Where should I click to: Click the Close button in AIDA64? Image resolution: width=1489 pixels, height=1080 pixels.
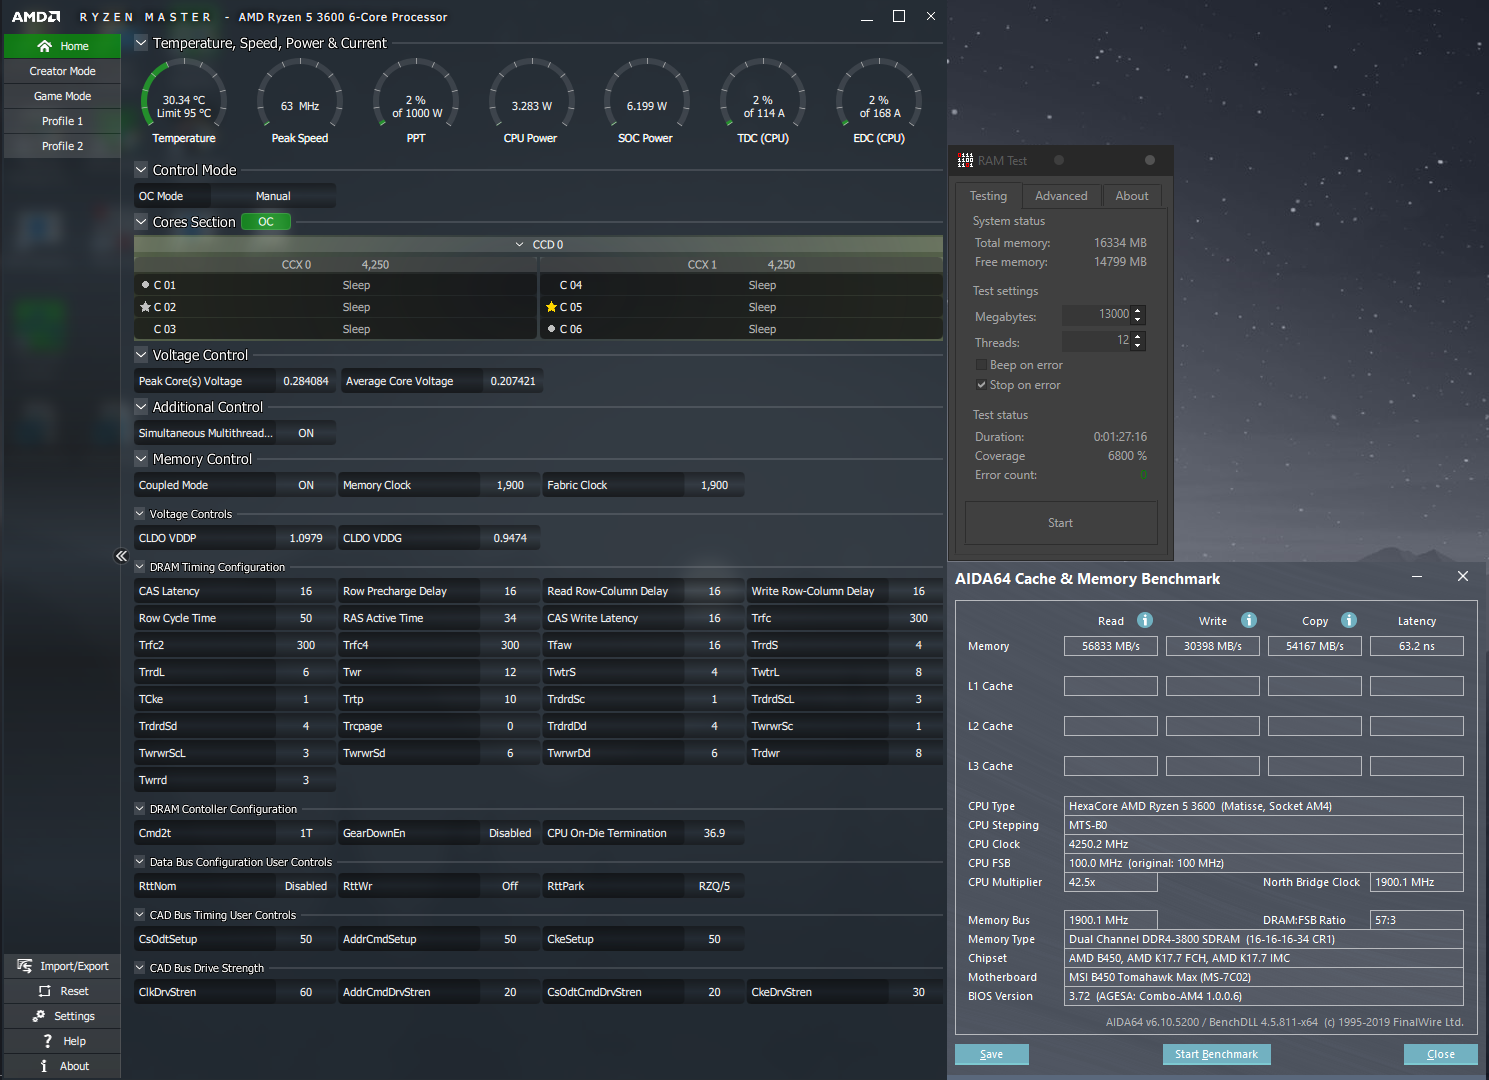(x=1441, y=1054)
